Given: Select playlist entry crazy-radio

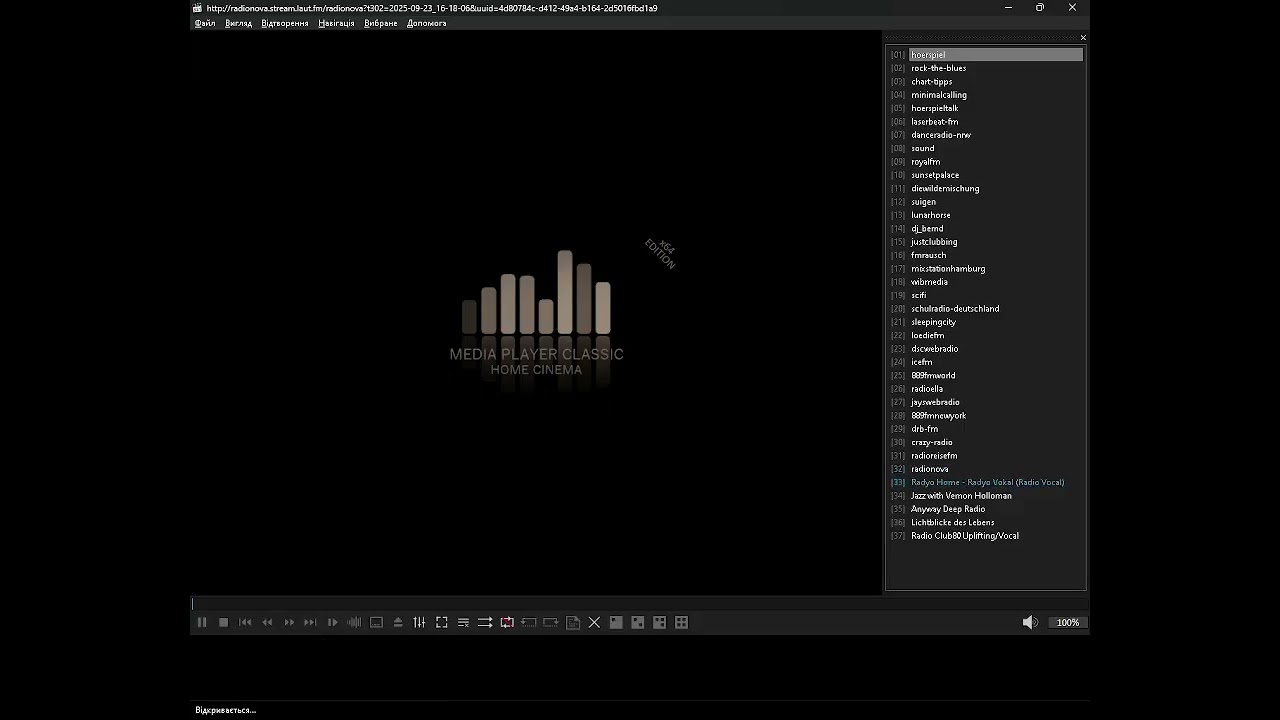Looking at the screenshot, I should pos(986,442).
